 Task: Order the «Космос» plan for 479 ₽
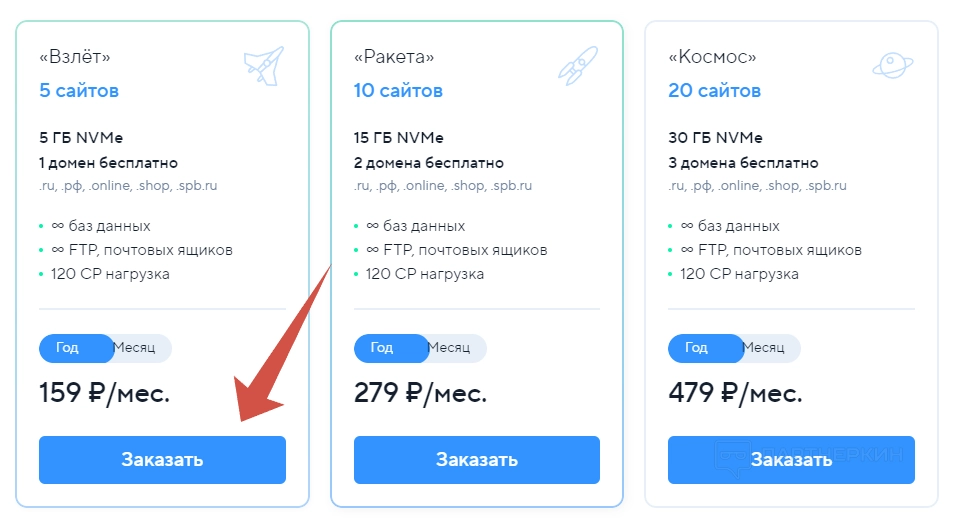(791, 460)
